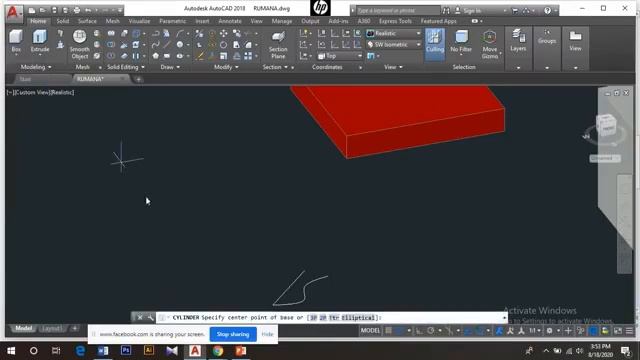The width and height of the screenshot is (640, 360).
Task: Expand the View panel dropdown label
Action: [x=393, y=67]
